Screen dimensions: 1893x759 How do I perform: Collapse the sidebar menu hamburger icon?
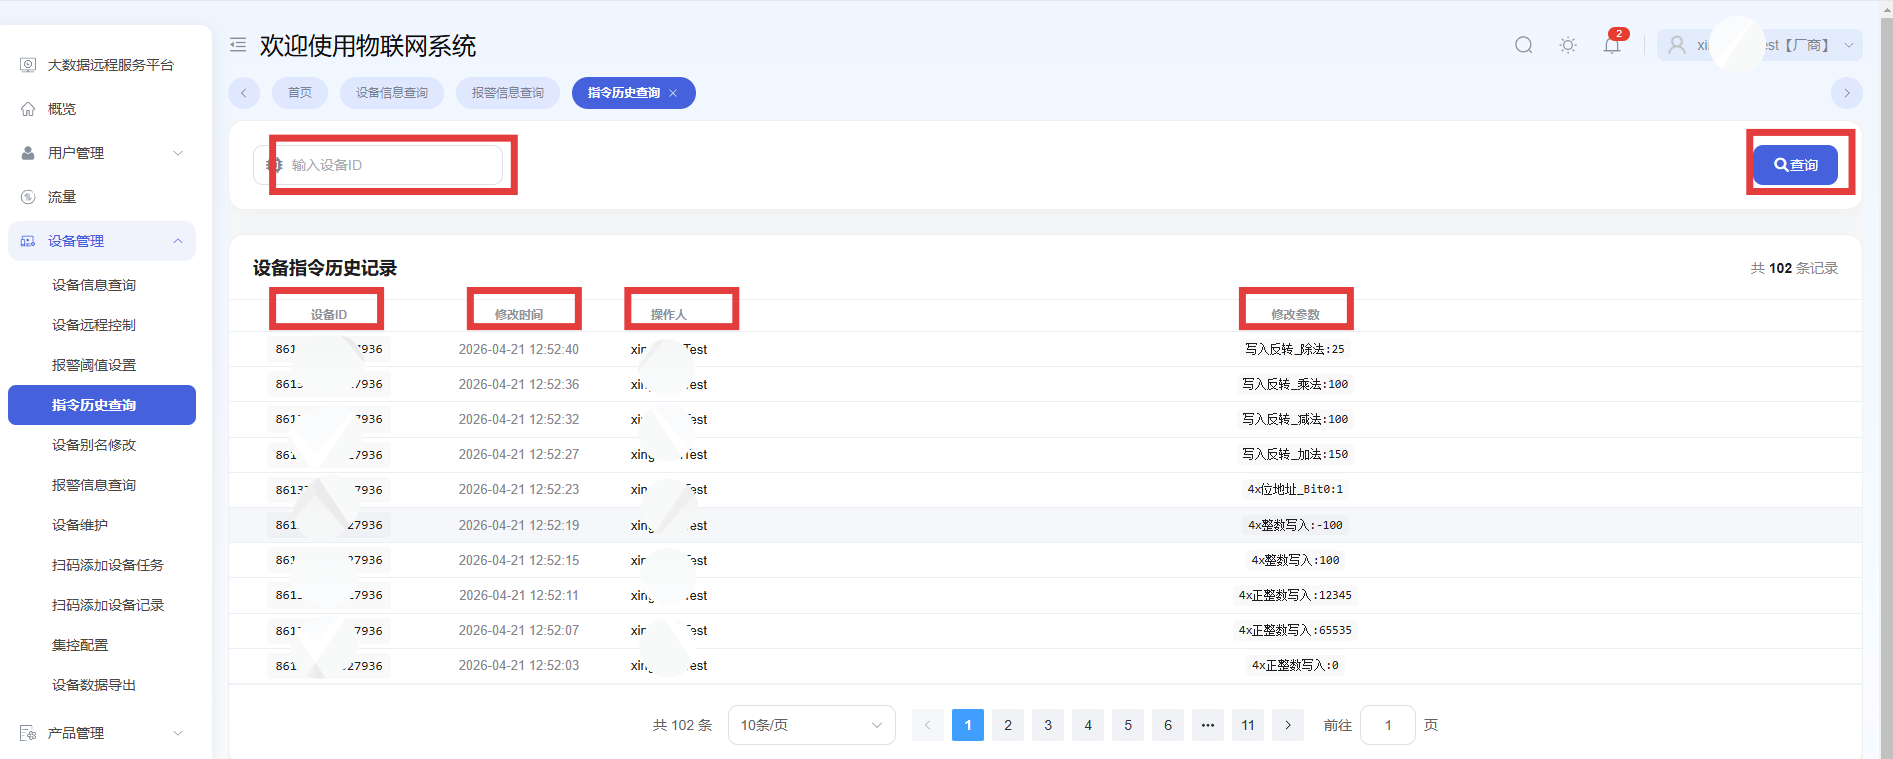tap(238, 45)
